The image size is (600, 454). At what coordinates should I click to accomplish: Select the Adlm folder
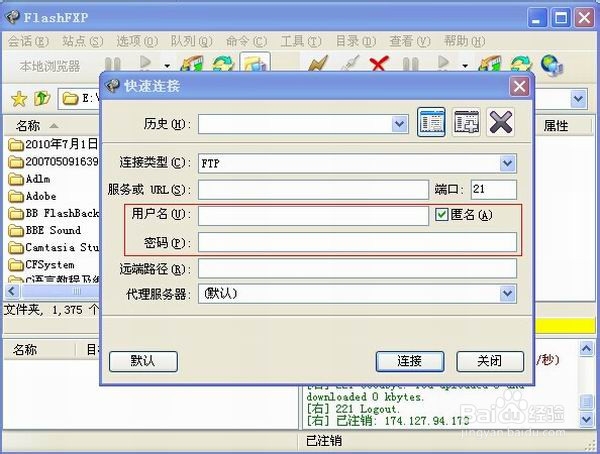pyautogui.click(x=29, y=179)
